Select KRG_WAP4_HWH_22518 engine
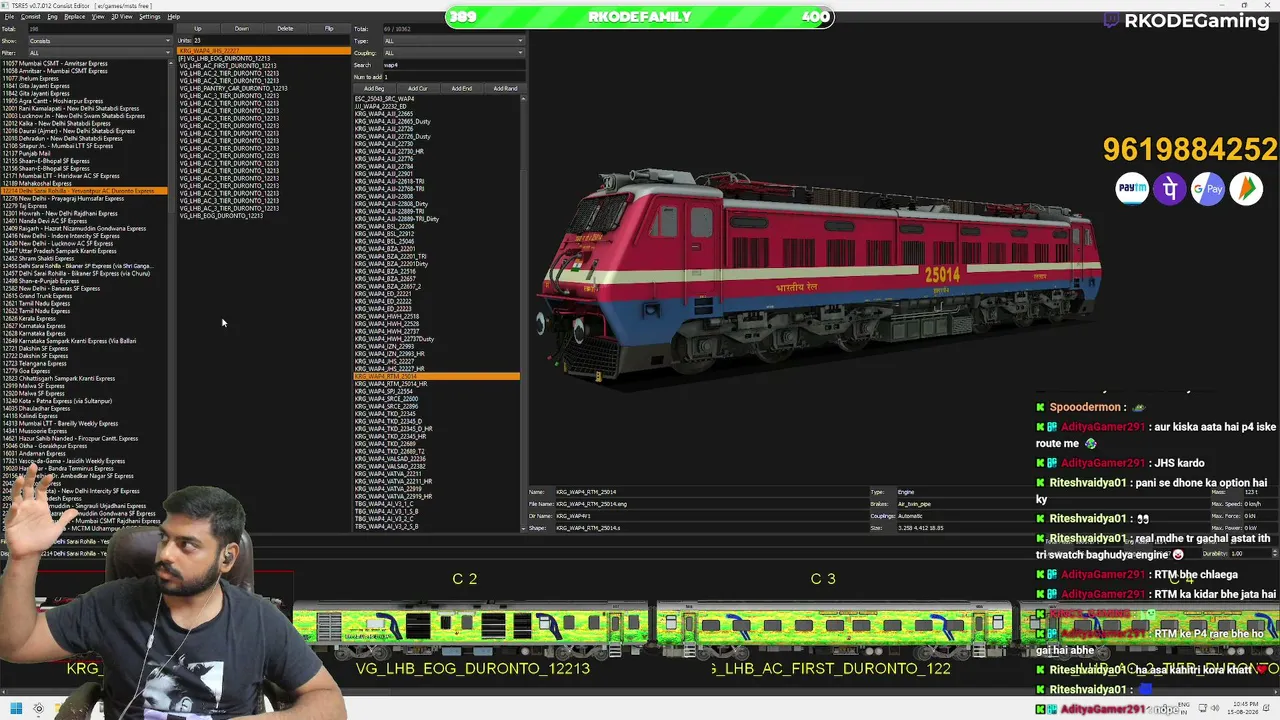Viewport: 1280px width, 720px height. [437, 316]
